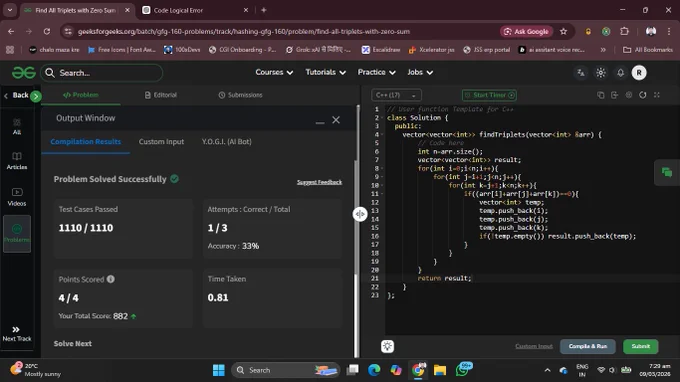Collapse code fold arrow at line 11

(382, 194)
